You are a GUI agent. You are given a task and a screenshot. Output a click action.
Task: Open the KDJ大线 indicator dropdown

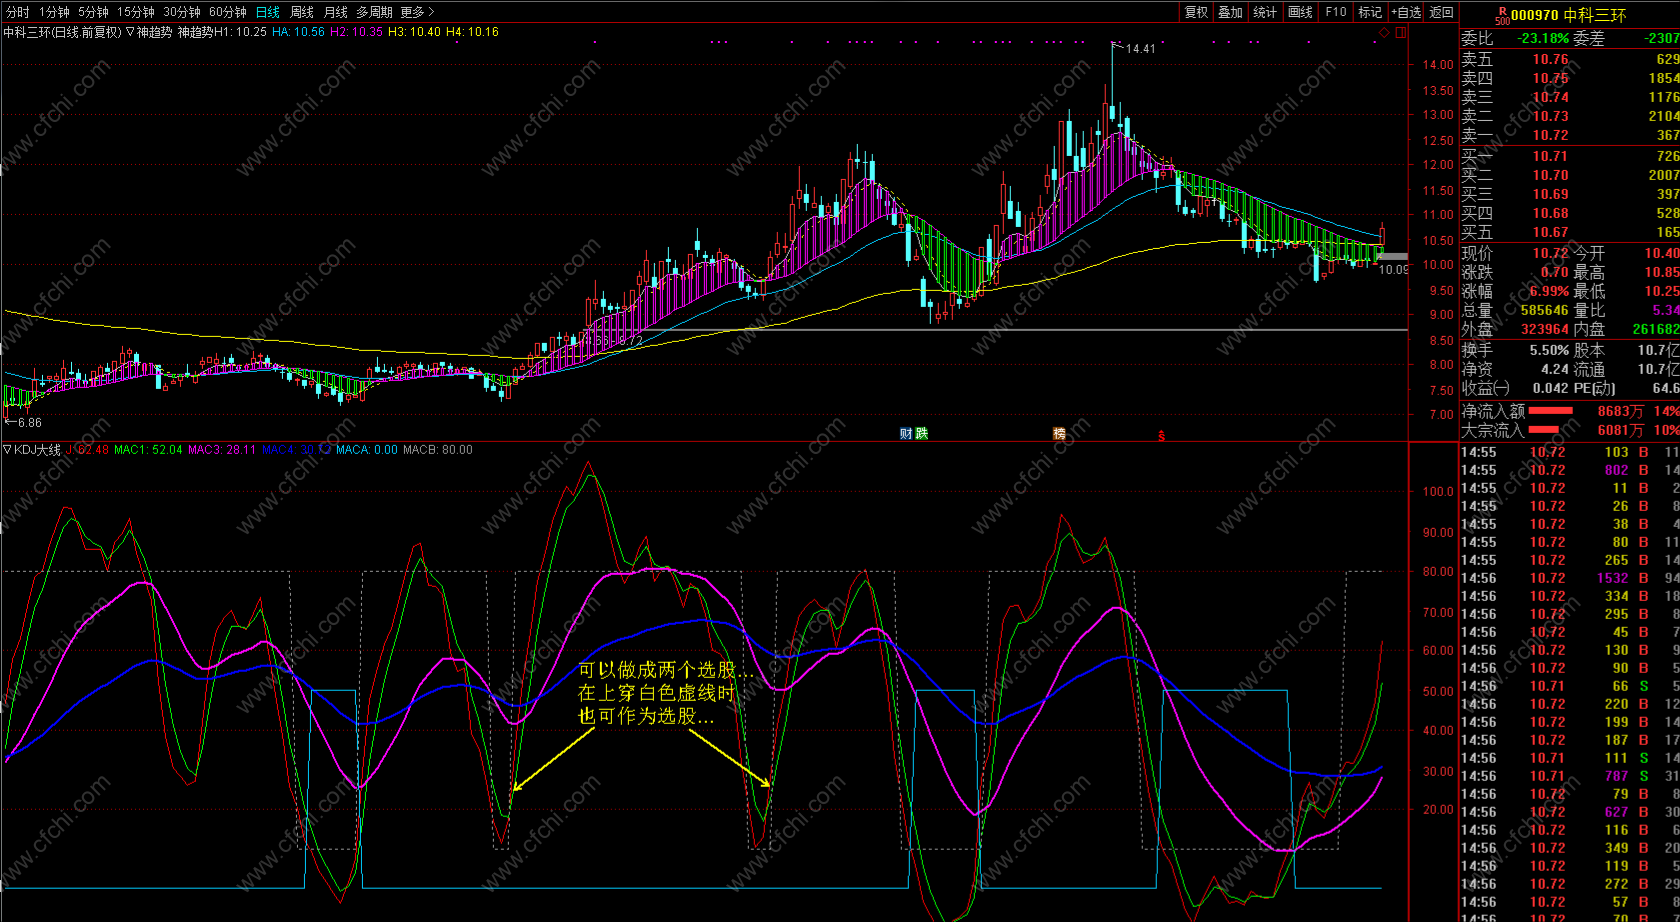click(x=8, y=450)
